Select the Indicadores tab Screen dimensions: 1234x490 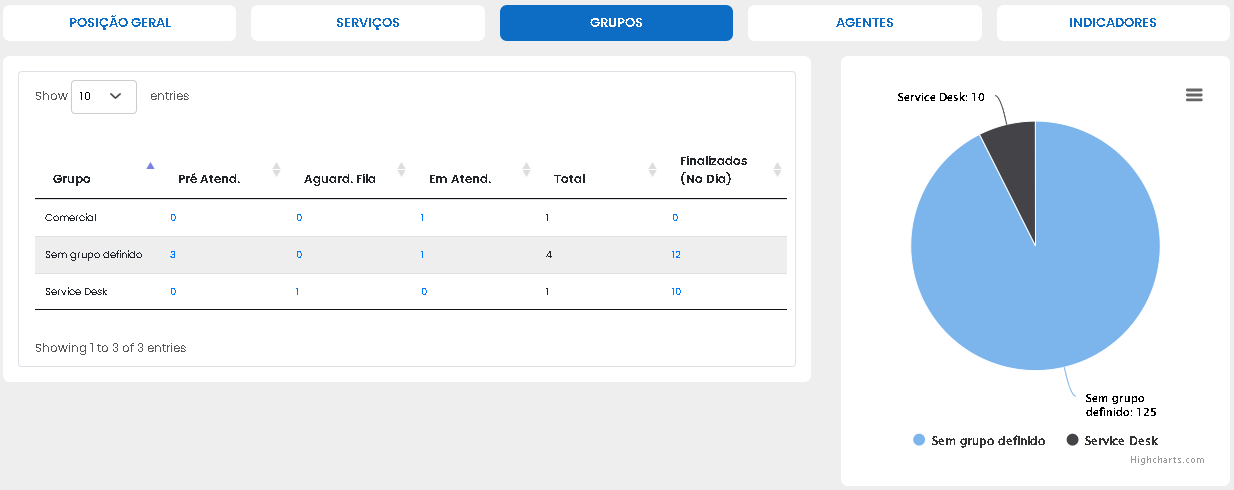coord(1112,23)
